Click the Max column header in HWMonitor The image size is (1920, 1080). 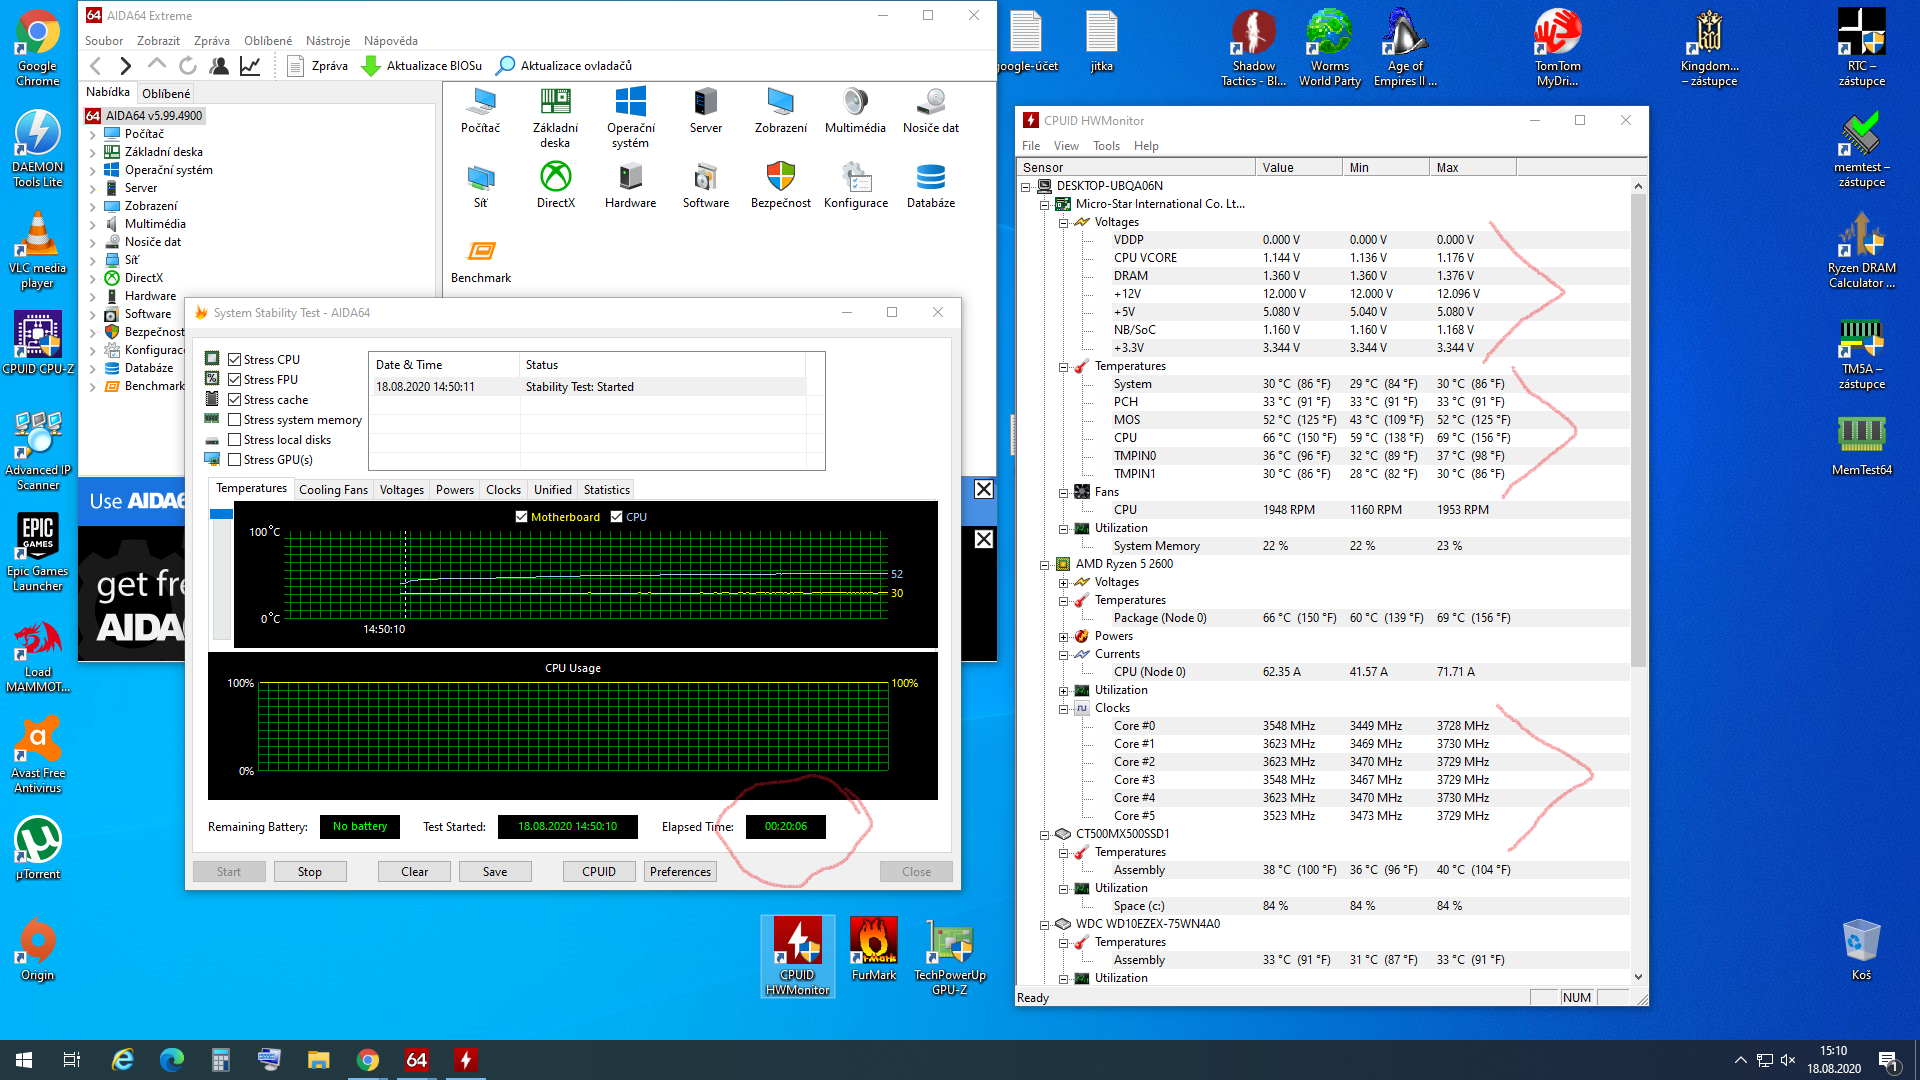1472,168
